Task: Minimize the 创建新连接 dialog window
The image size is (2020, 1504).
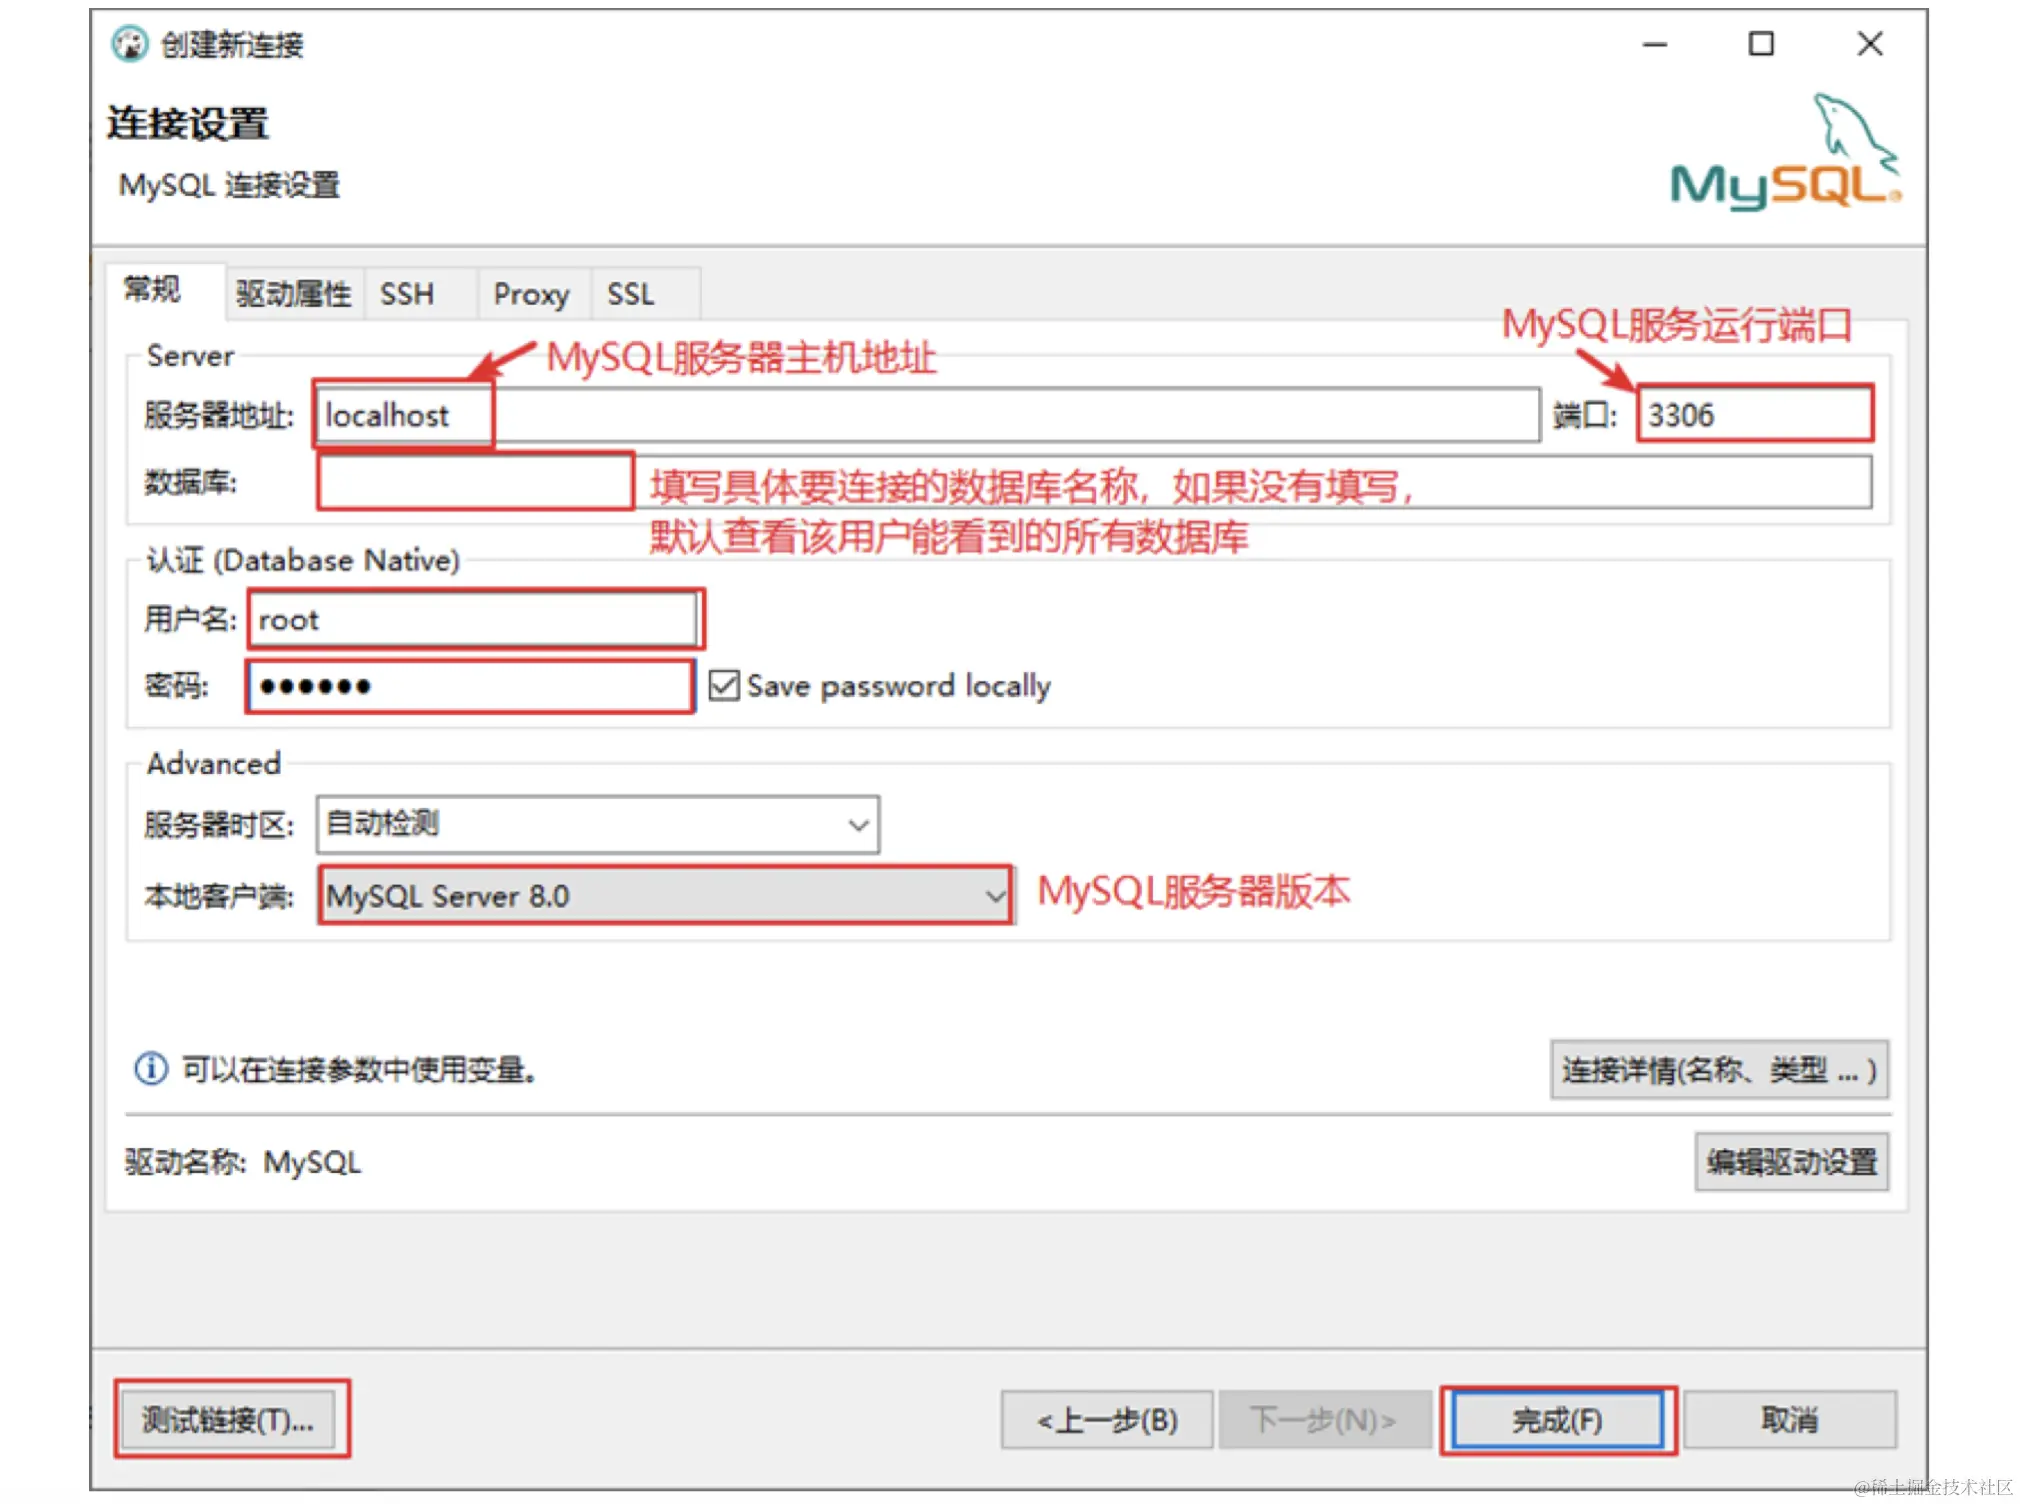Action: tap(1655, 44)
